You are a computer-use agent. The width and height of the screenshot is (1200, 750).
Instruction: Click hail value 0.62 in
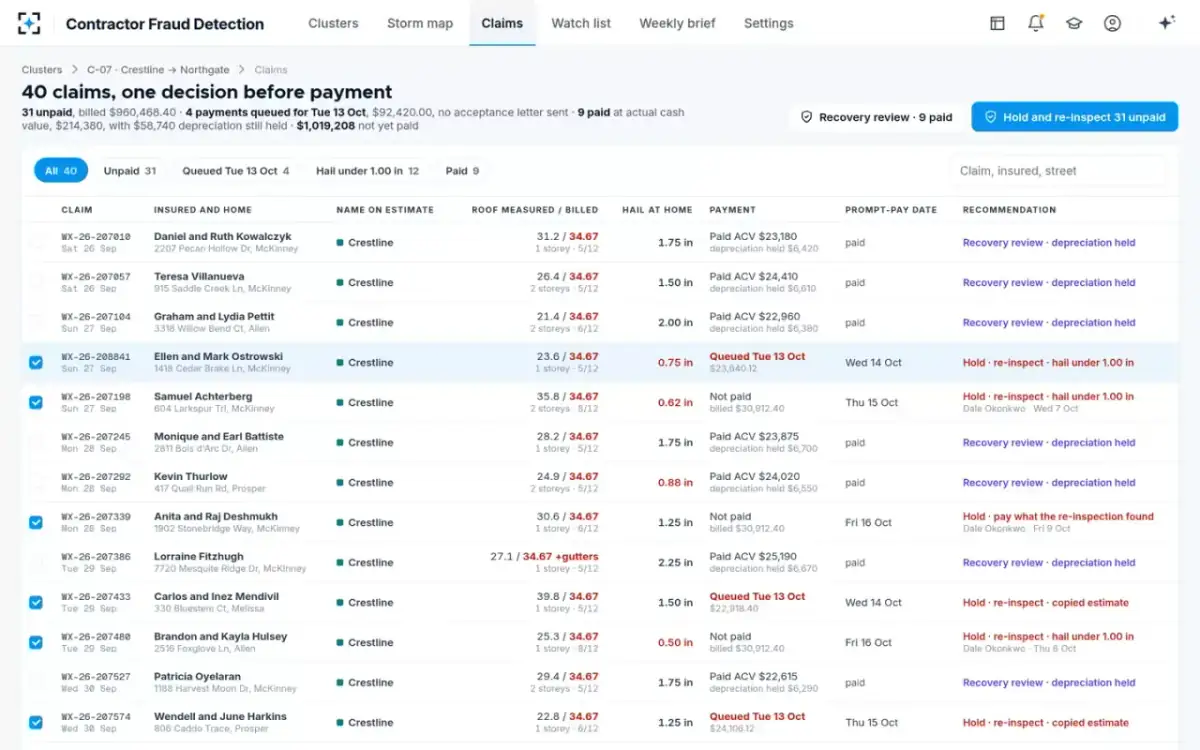[x=675, y=403]
